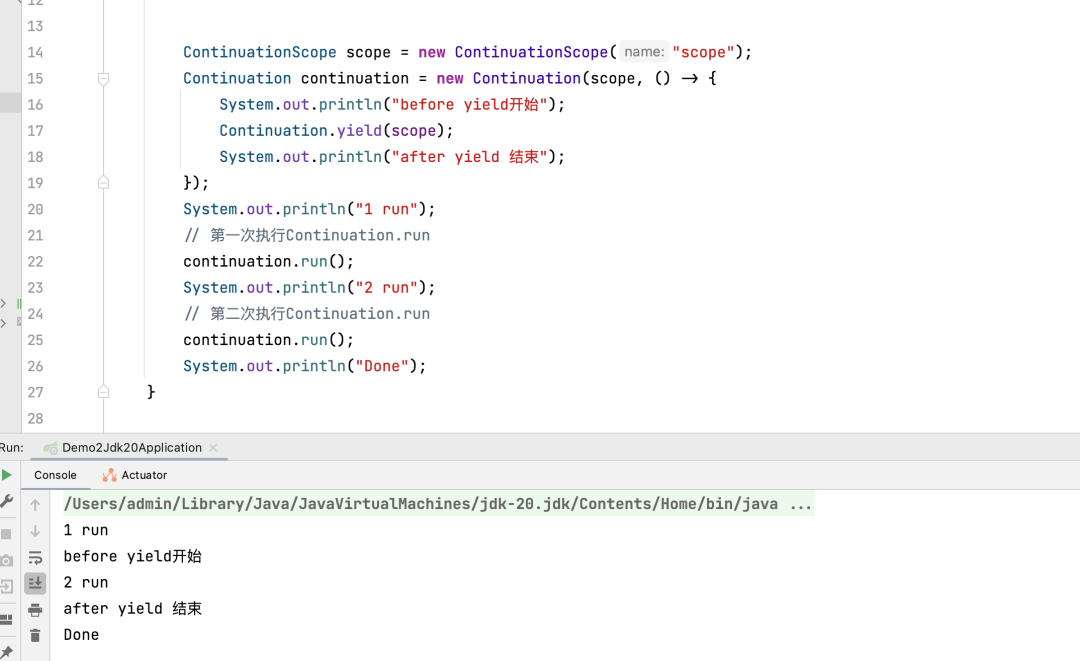The height and width of the screenshot is (661, 1080).
Task: Click the green Rerun button
Action: 6,475
